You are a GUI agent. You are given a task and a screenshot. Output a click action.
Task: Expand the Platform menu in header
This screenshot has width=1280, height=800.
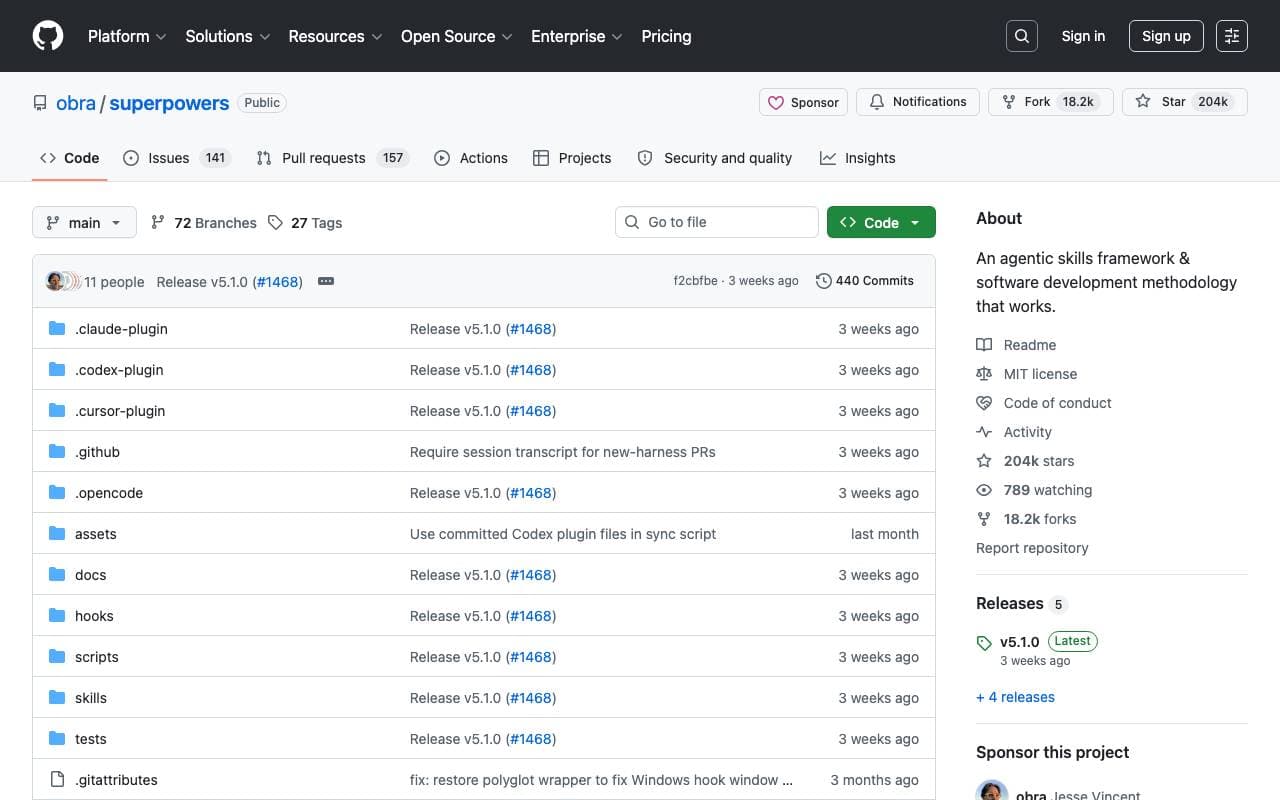click(127, 36)
